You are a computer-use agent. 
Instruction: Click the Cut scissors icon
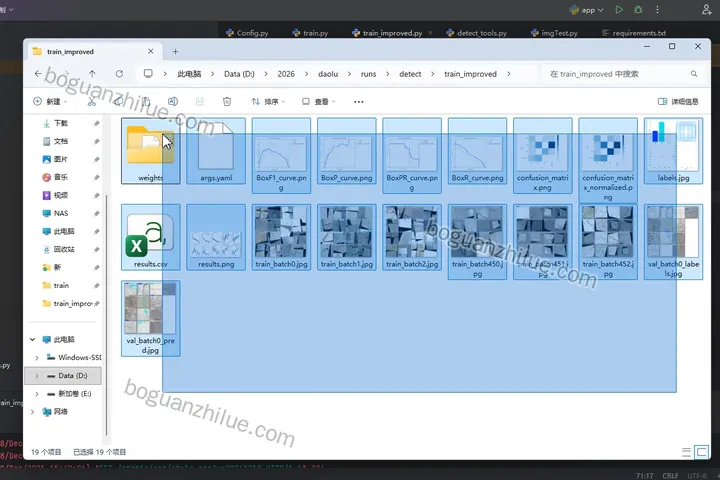92,102
